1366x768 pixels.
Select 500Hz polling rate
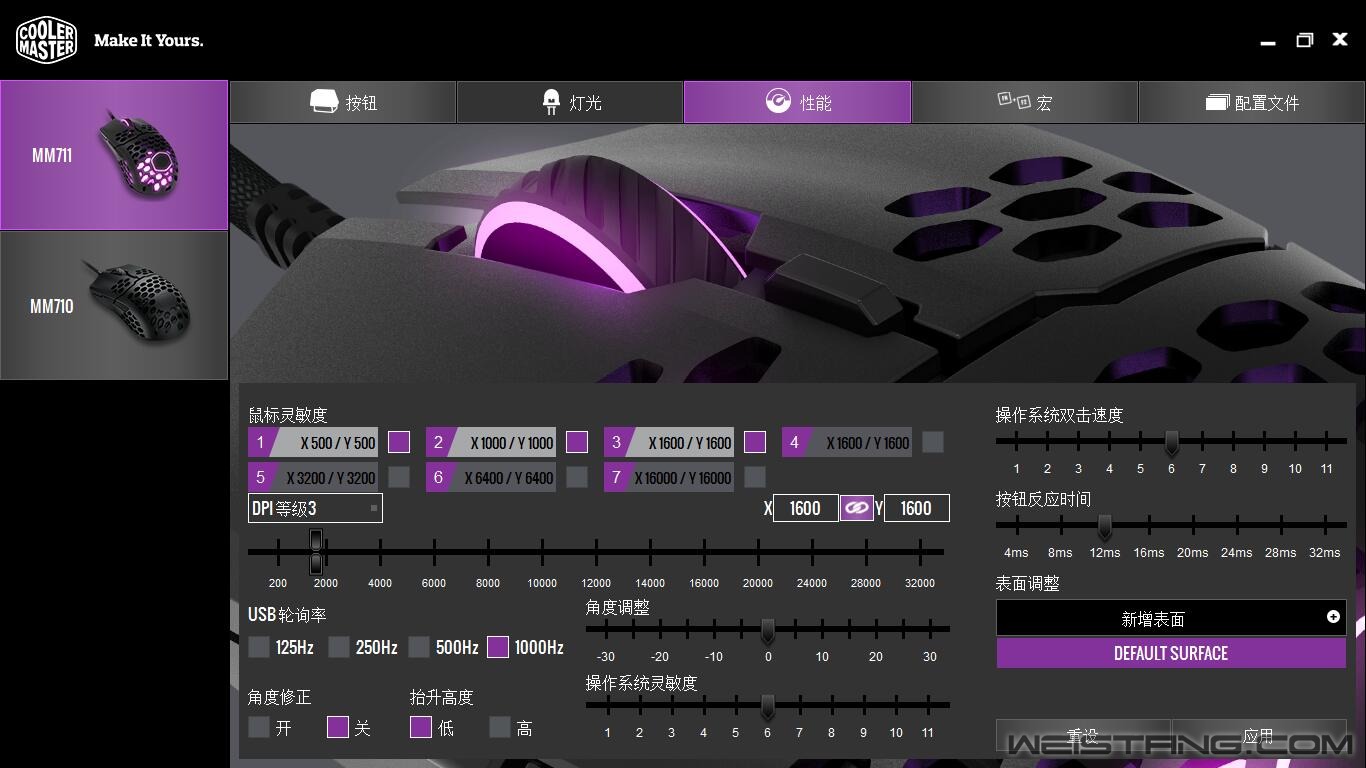[x=419, y=647]
